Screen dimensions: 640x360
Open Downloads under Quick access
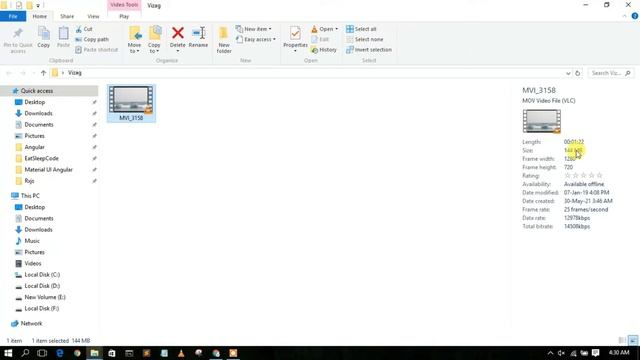[38, 113]
